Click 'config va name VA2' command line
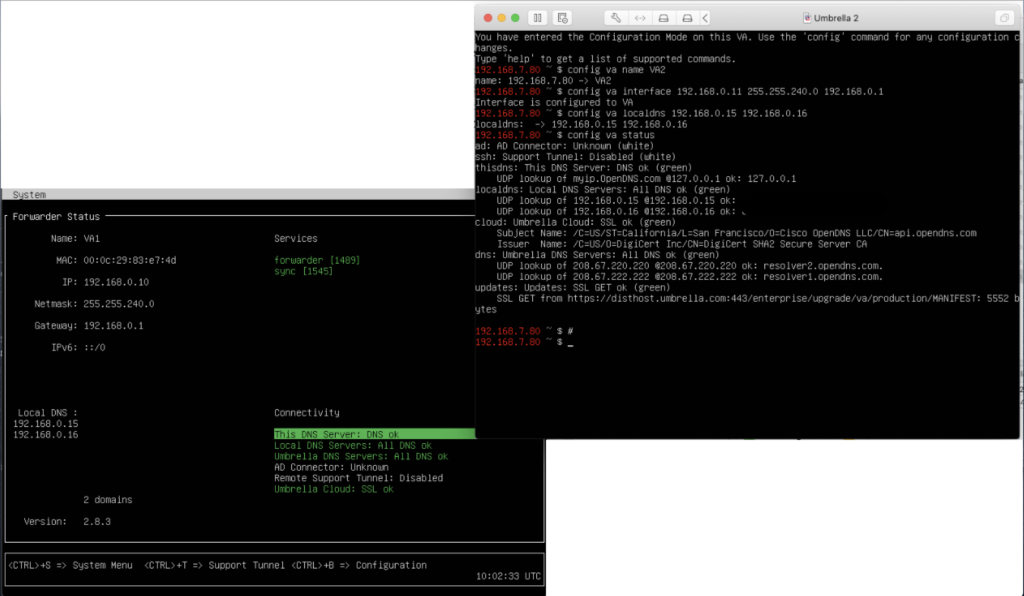1024x596 pixels. click(616, 70)
